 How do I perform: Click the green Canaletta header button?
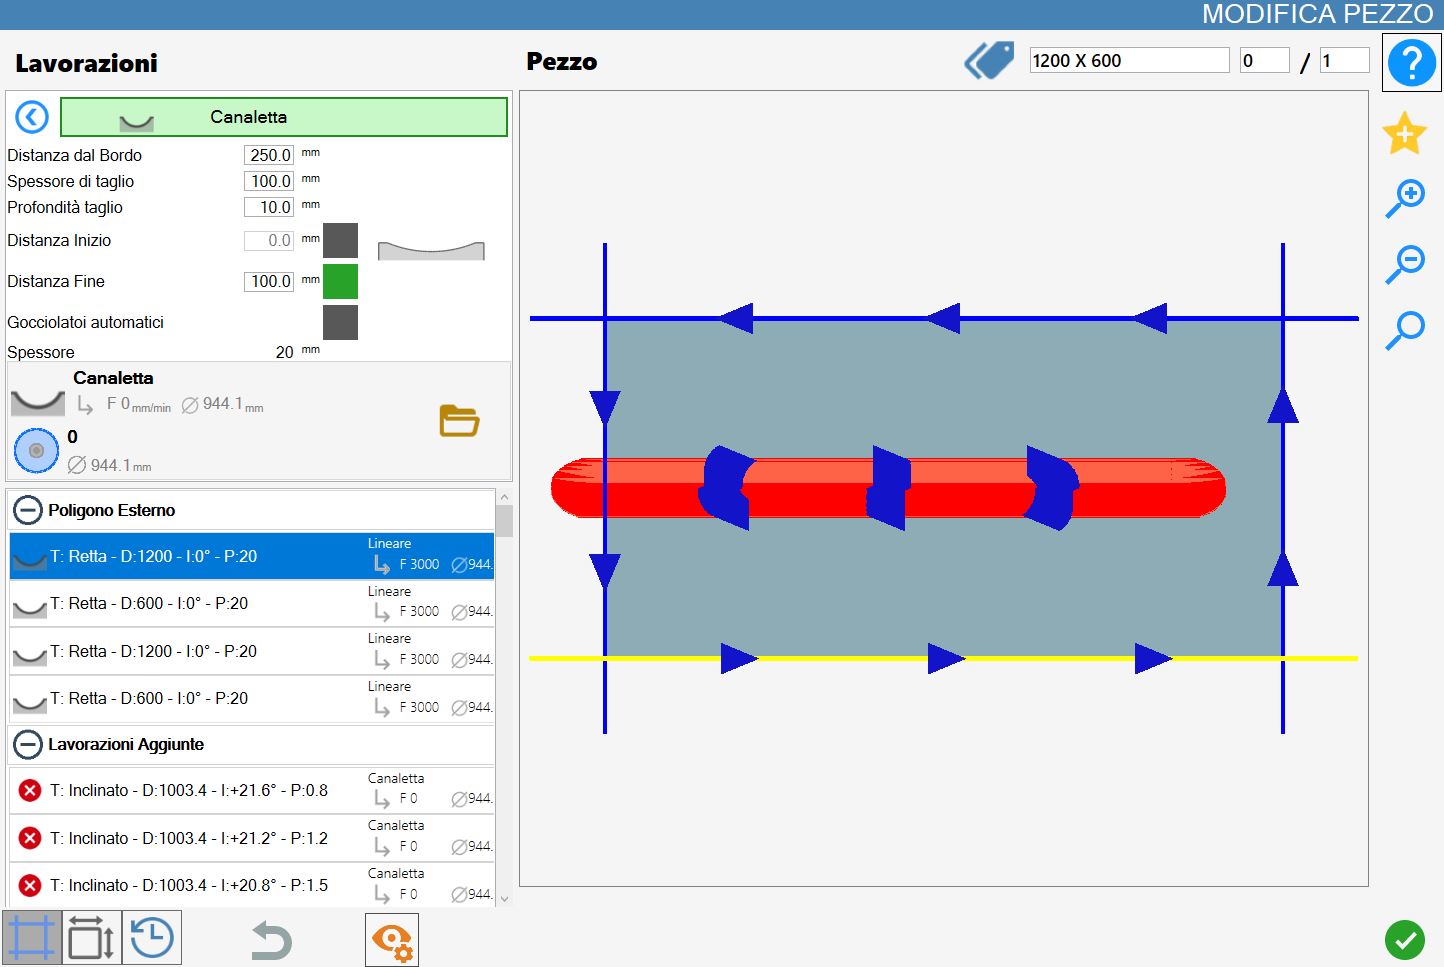point(284,117)
